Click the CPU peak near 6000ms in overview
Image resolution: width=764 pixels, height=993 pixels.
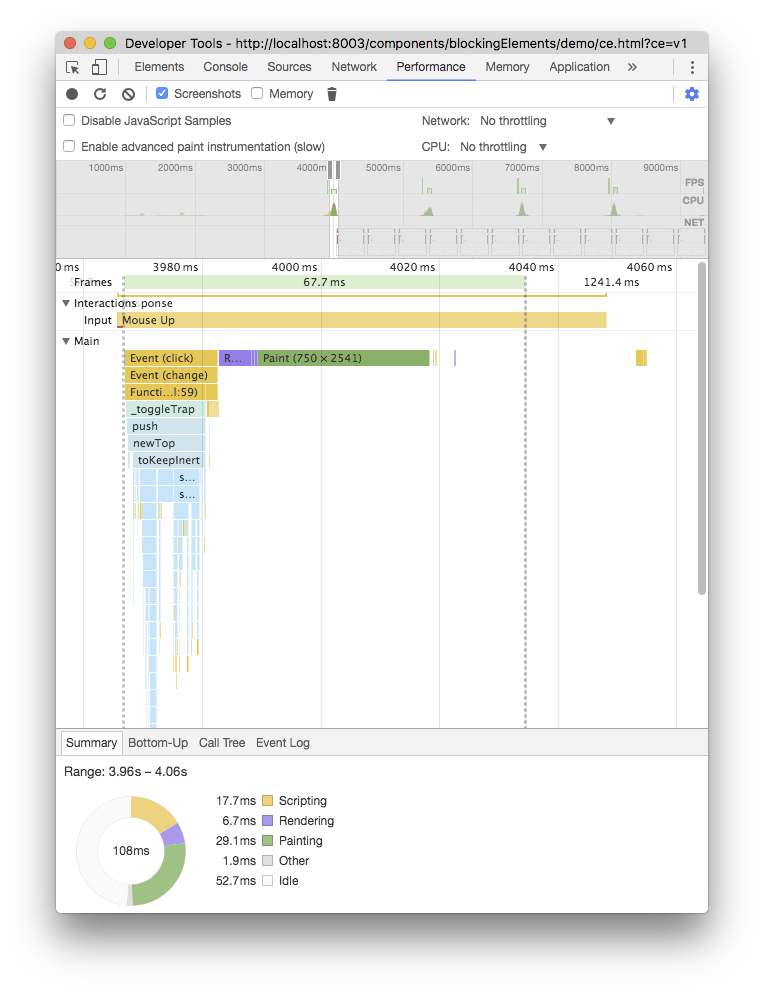pyautogui.click(x=428, y=212)
